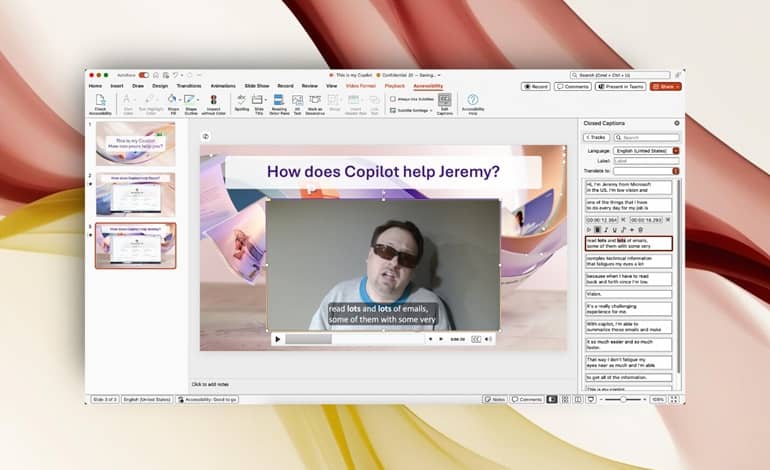The width and height of the screenshot is (770, 470).
Task: Select the first slide thumbnail
Action: coord(135,144)
